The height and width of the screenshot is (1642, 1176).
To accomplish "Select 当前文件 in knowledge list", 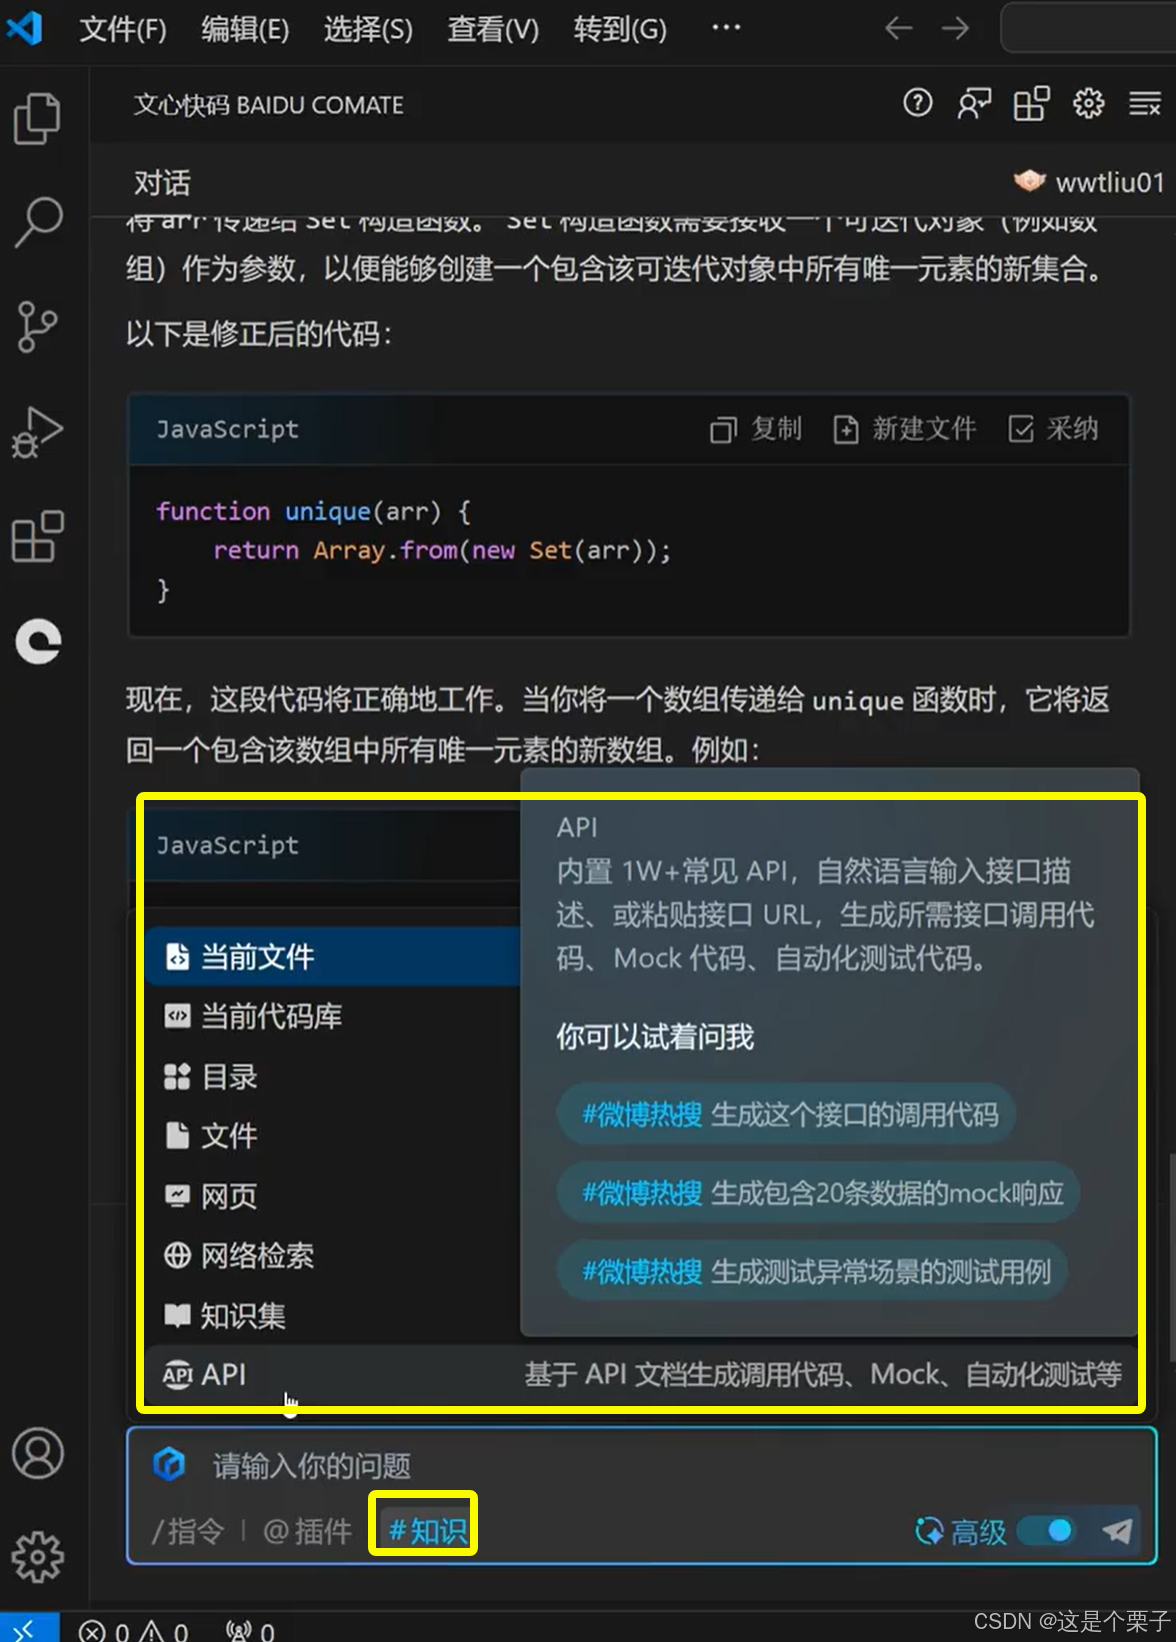I will (333, 957).
